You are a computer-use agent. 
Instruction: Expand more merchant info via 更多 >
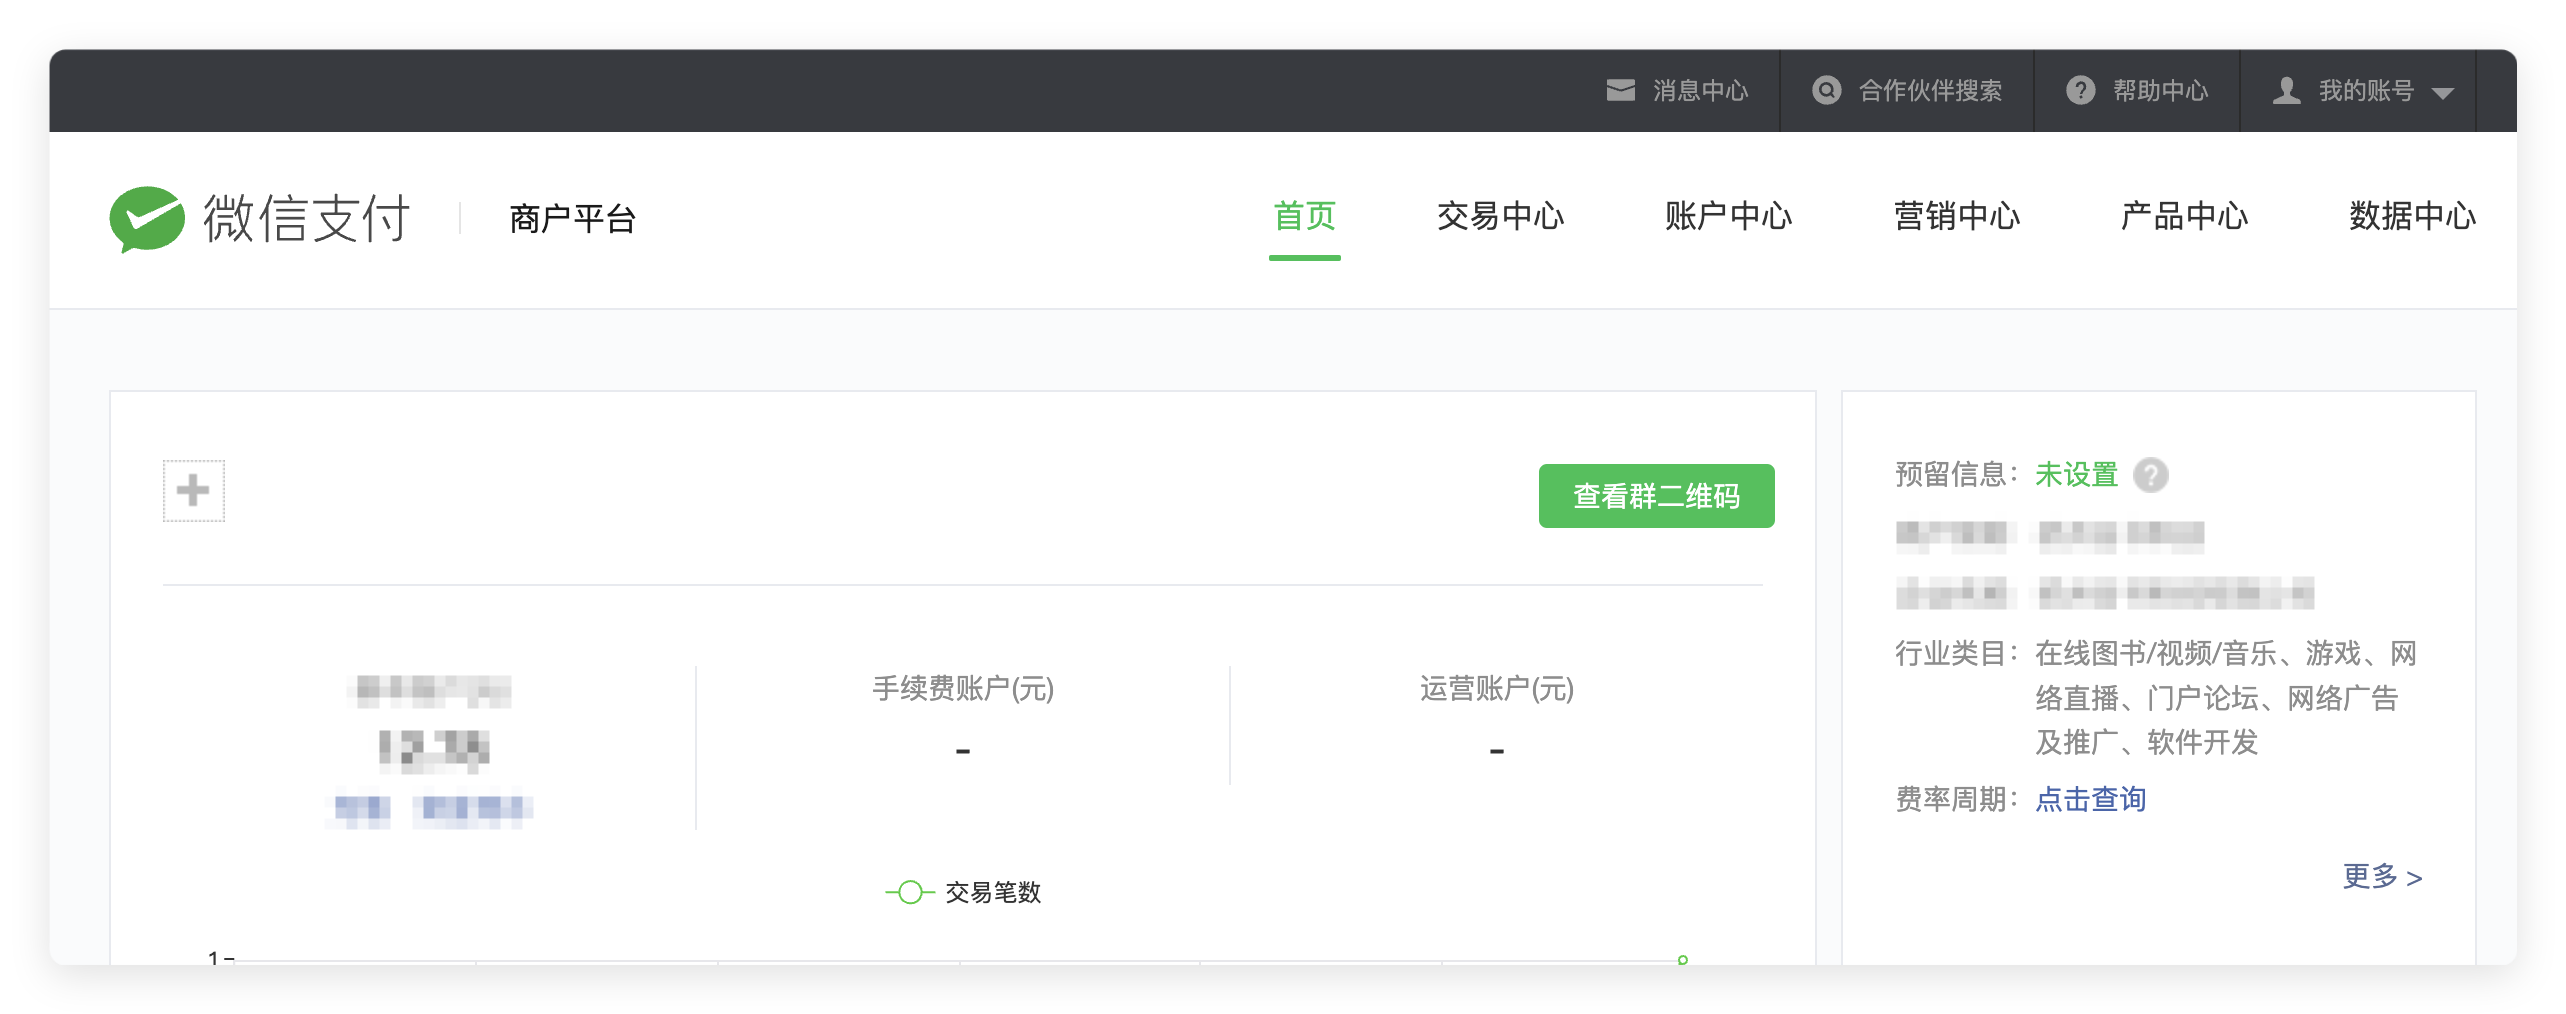[x=2382, y=877]
